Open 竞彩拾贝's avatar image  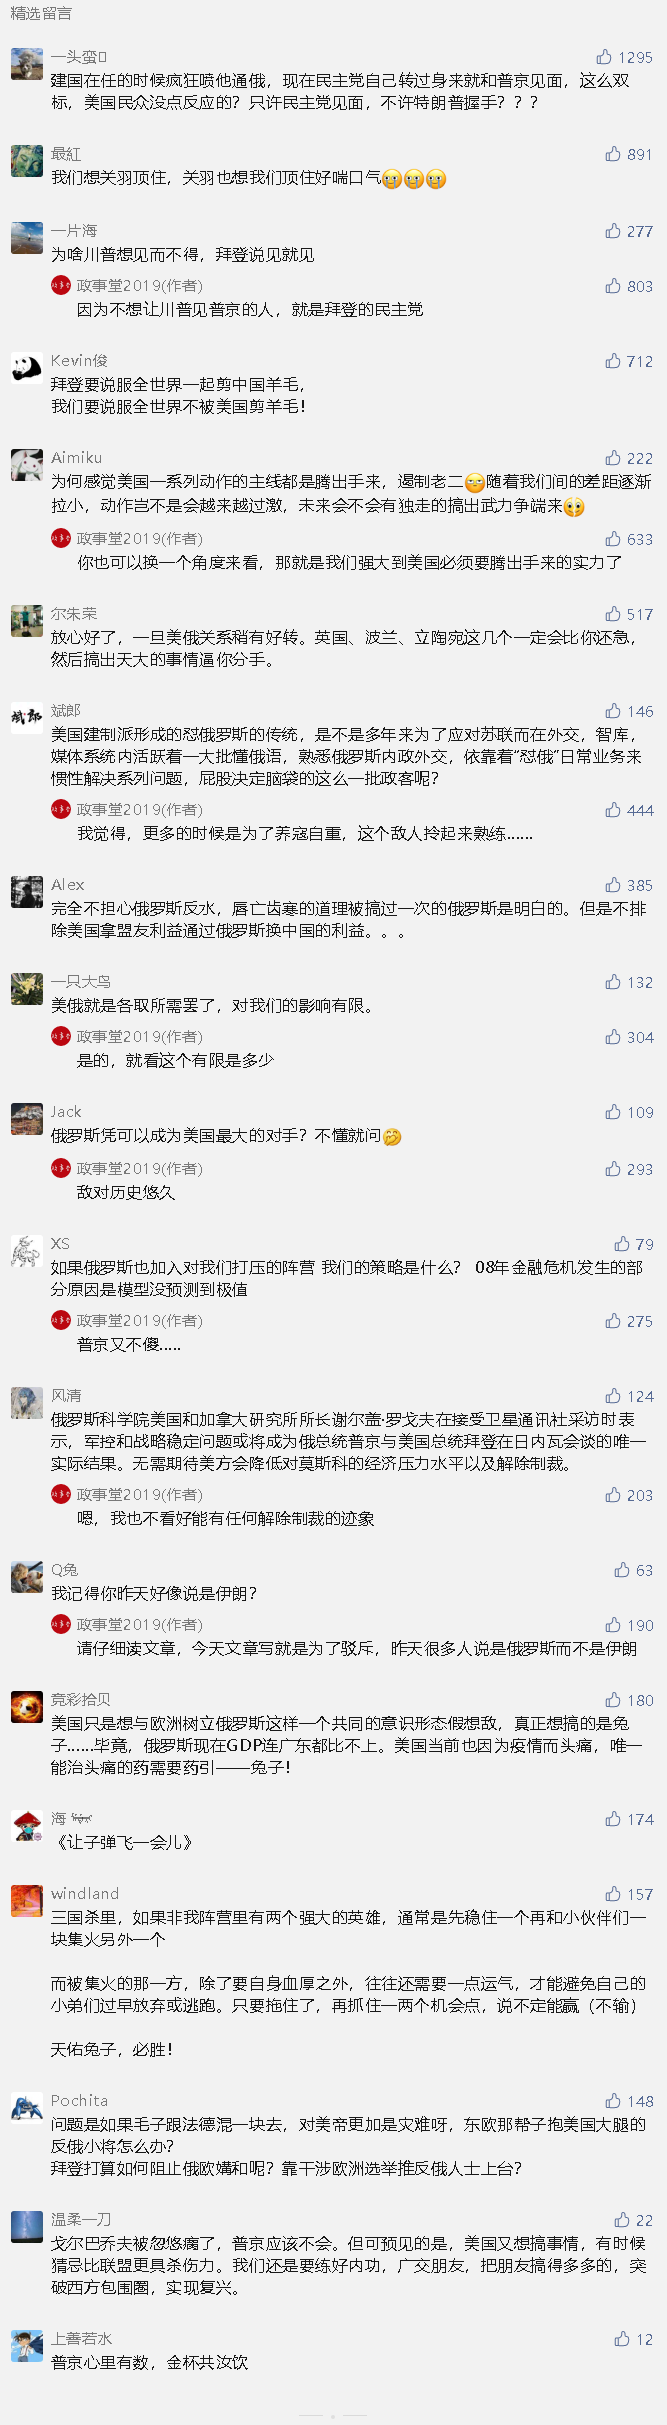click(x=27, y=1707)
